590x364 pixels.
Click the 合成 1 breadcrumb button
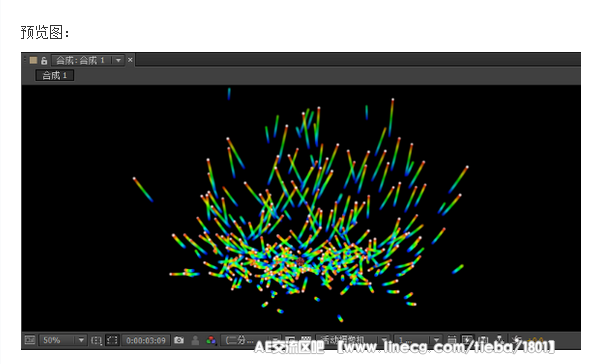tap(55, 75)
